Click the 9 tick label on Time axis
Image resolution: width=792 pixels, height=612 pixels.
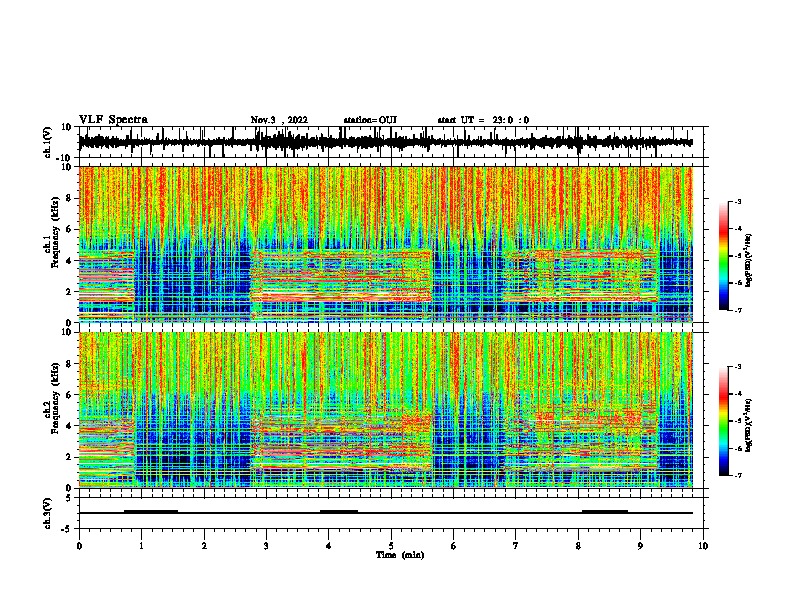tap(640, 546)
